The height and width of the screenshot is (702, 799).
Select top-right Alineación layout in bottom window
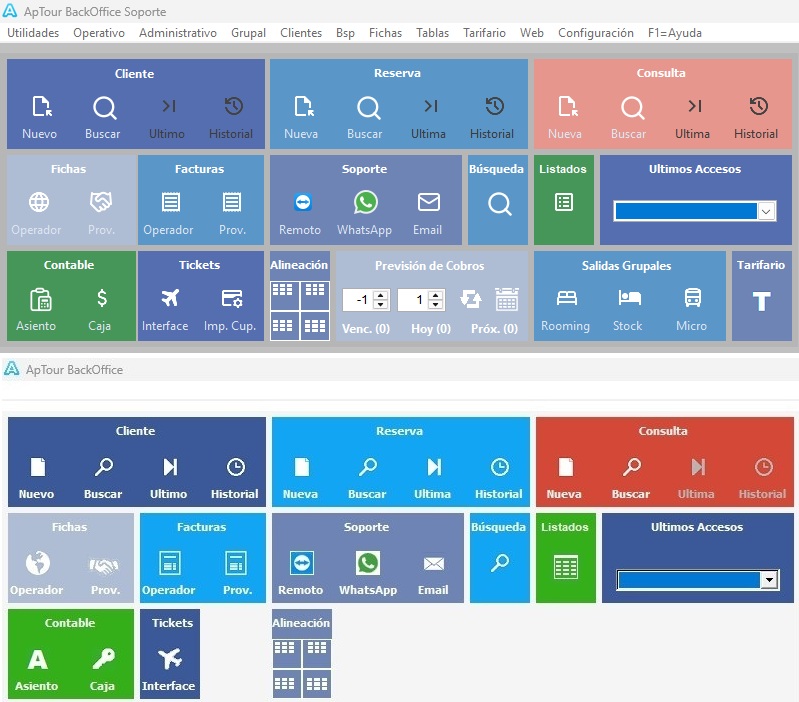(x=317, y=653)
